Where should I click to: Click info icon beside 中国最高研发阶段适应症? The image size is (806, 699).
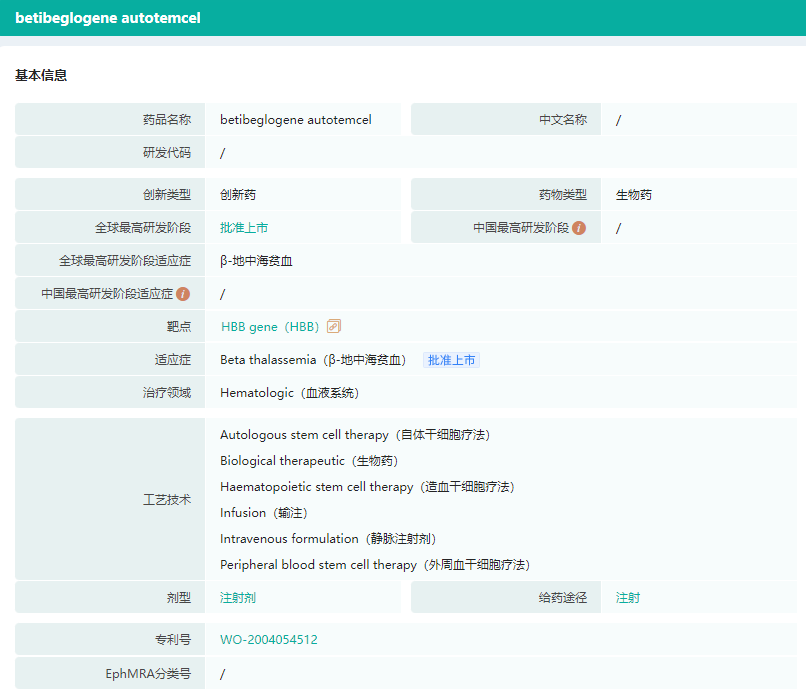pos(183,294)
